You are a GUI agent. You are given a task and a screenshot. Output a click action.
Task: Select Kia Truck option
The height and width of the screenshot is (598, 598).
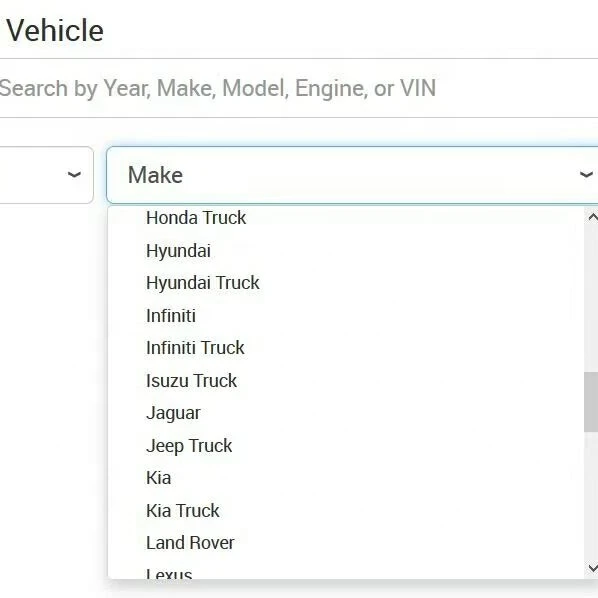coord(346,510)
